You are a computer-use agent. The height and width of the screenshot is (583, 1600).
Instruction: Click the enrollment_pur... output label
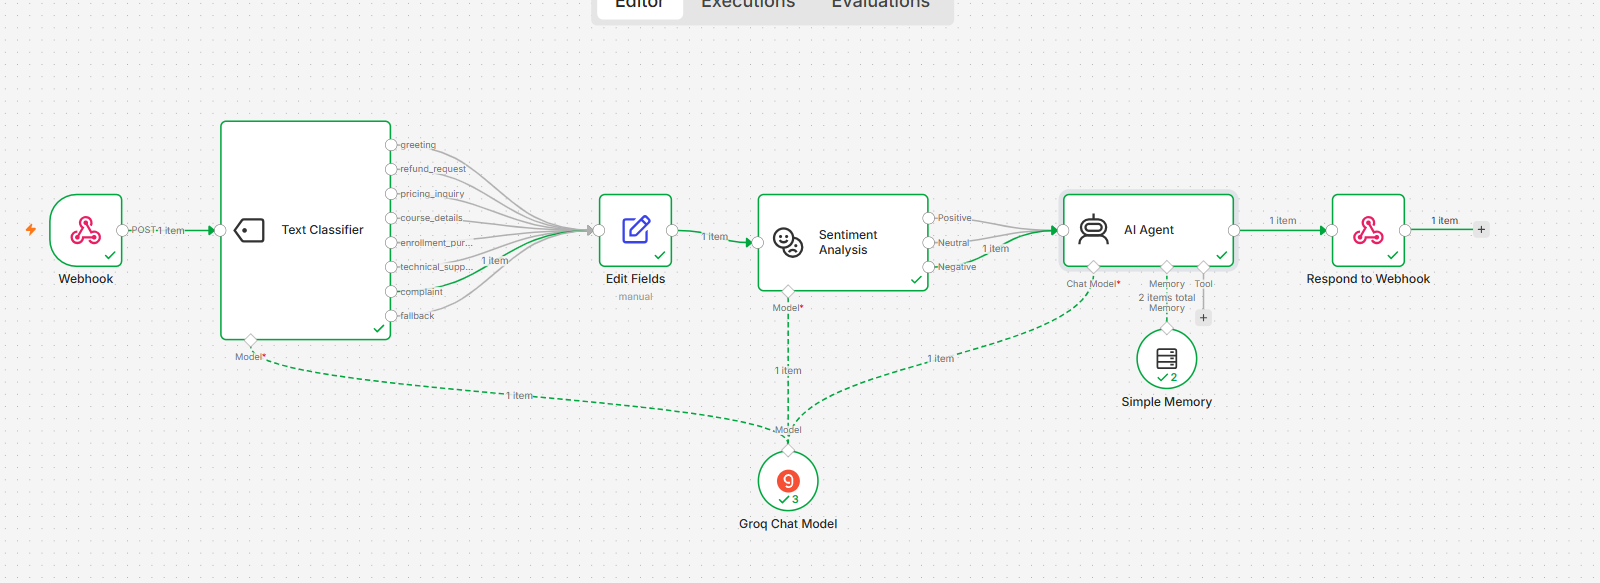pos(436,243)
